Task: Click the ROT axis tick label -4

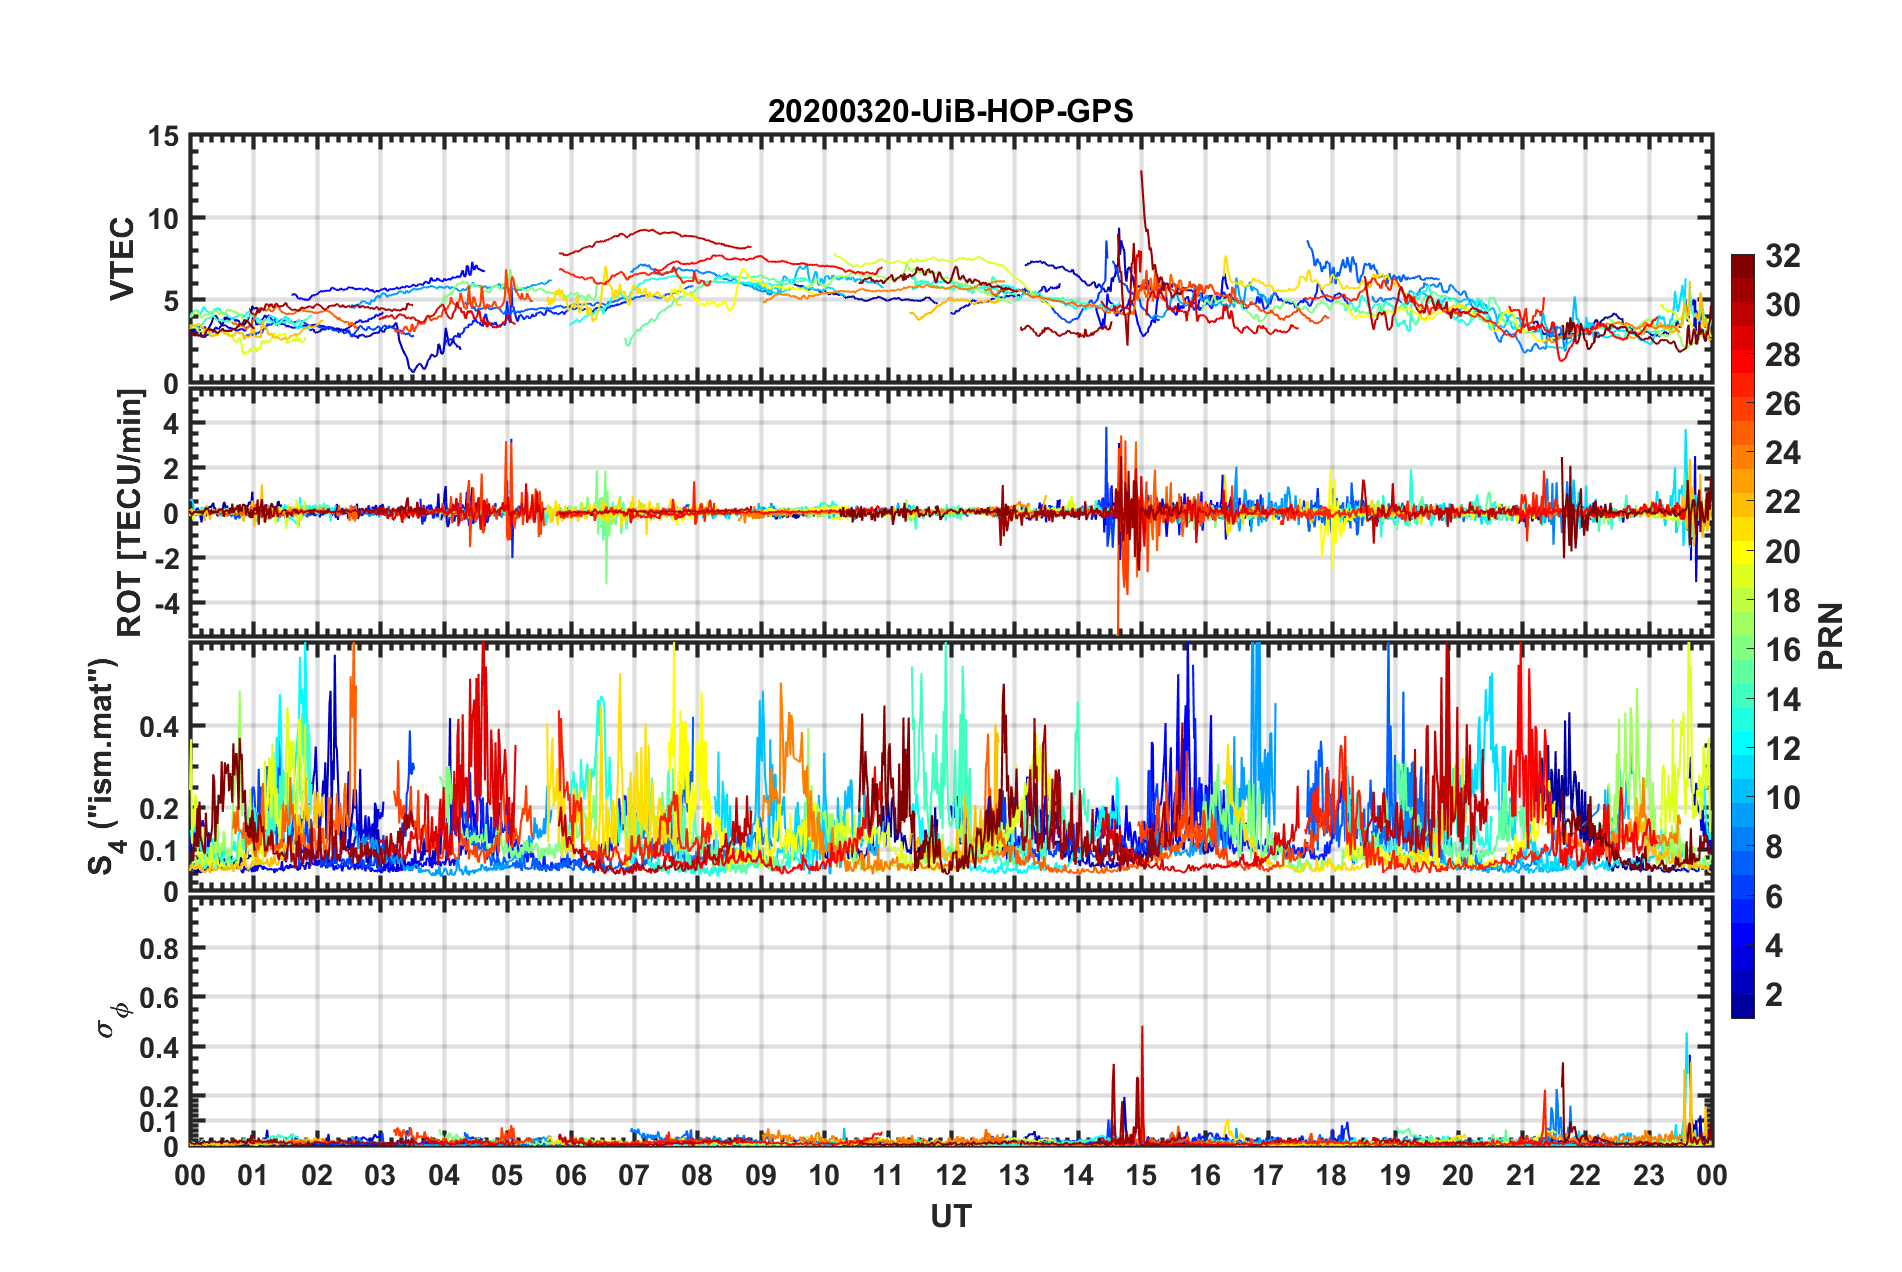Action: click(x=166, y=604)
